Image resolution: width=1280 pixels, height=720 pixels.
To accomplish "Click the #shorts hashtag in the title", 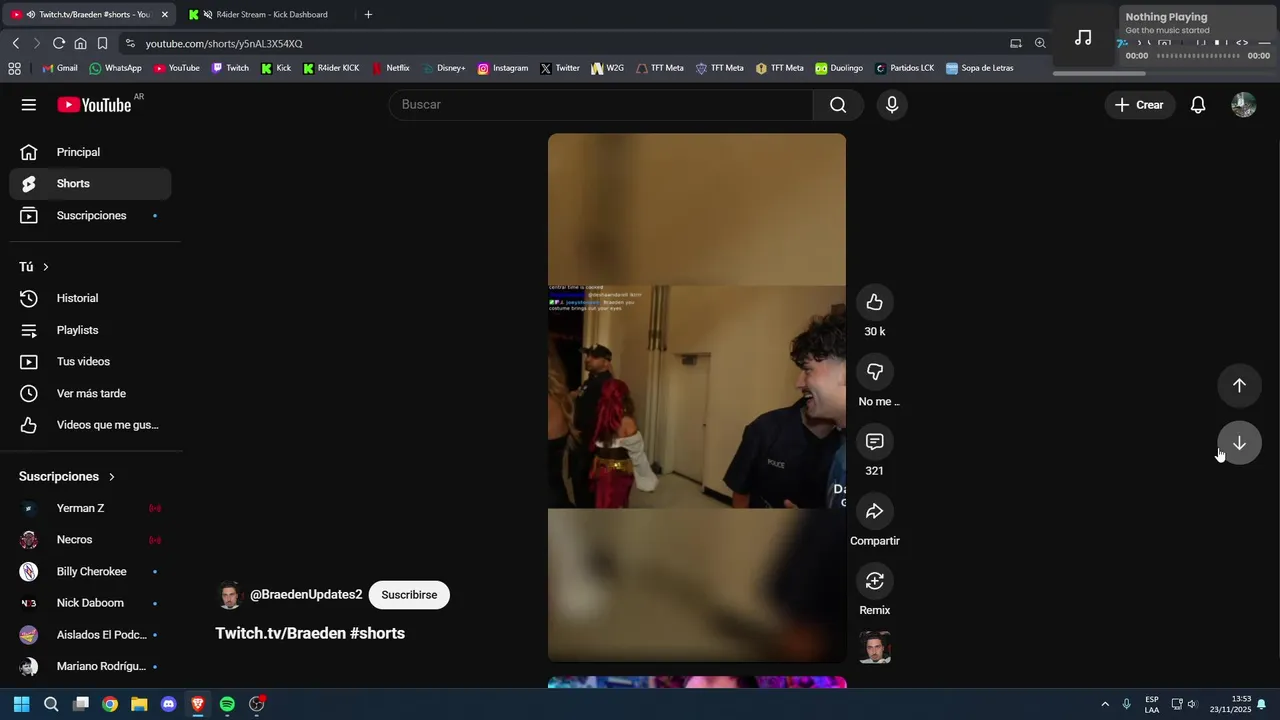I will point(377,634).
